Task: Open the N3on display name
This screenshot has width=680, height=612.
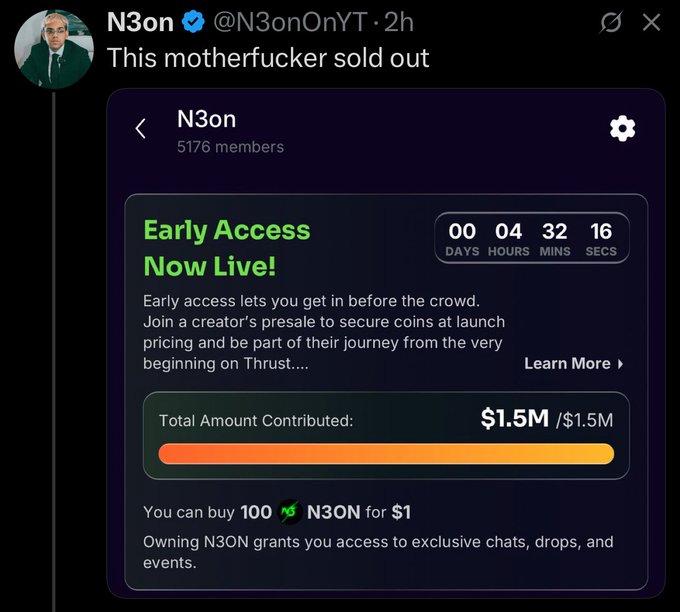Action: coord(140,21)
